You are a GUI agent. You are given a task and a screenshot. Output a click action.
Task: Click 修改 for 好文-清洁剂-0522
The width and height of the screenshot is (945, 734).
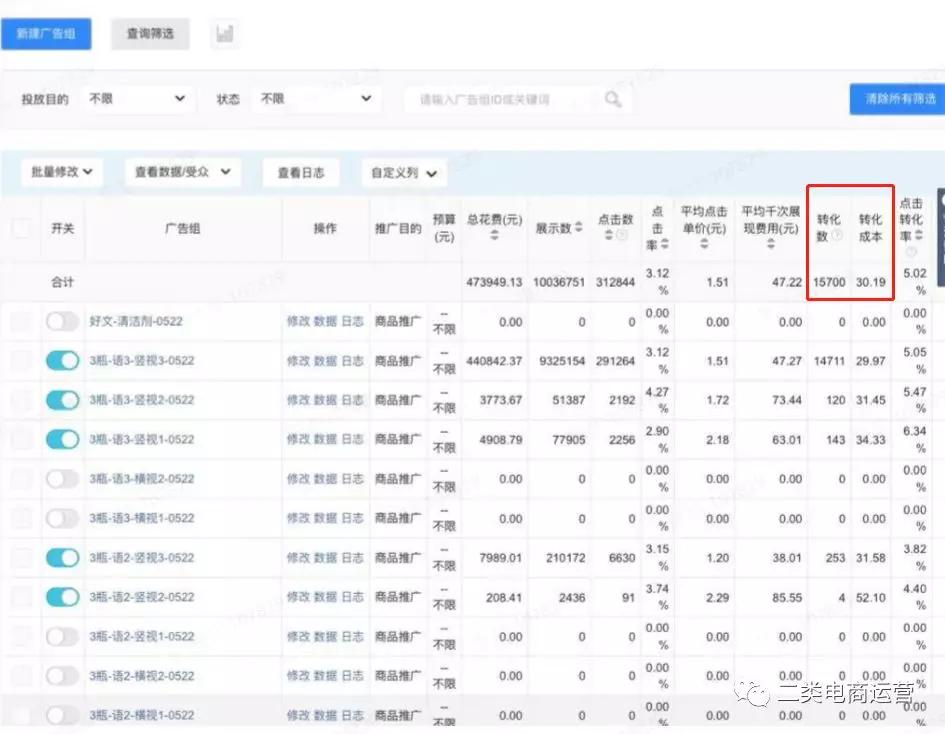tap(298, 322)
